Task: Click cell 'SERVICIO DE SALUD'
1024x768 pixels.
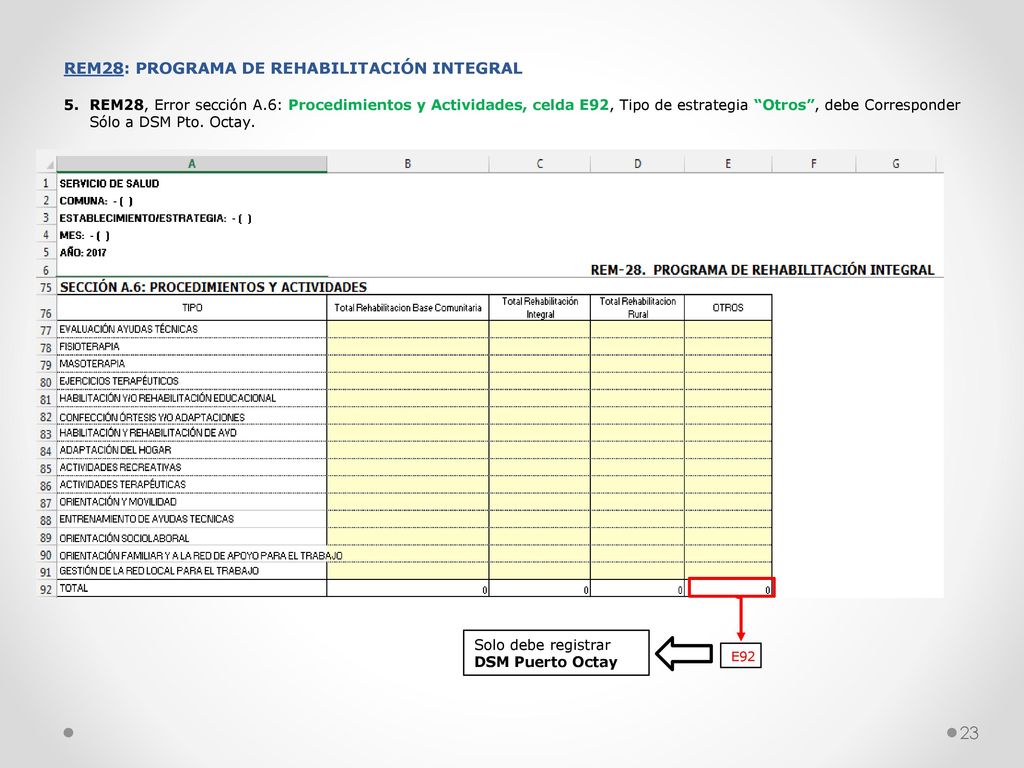Action: pos(109,184)
